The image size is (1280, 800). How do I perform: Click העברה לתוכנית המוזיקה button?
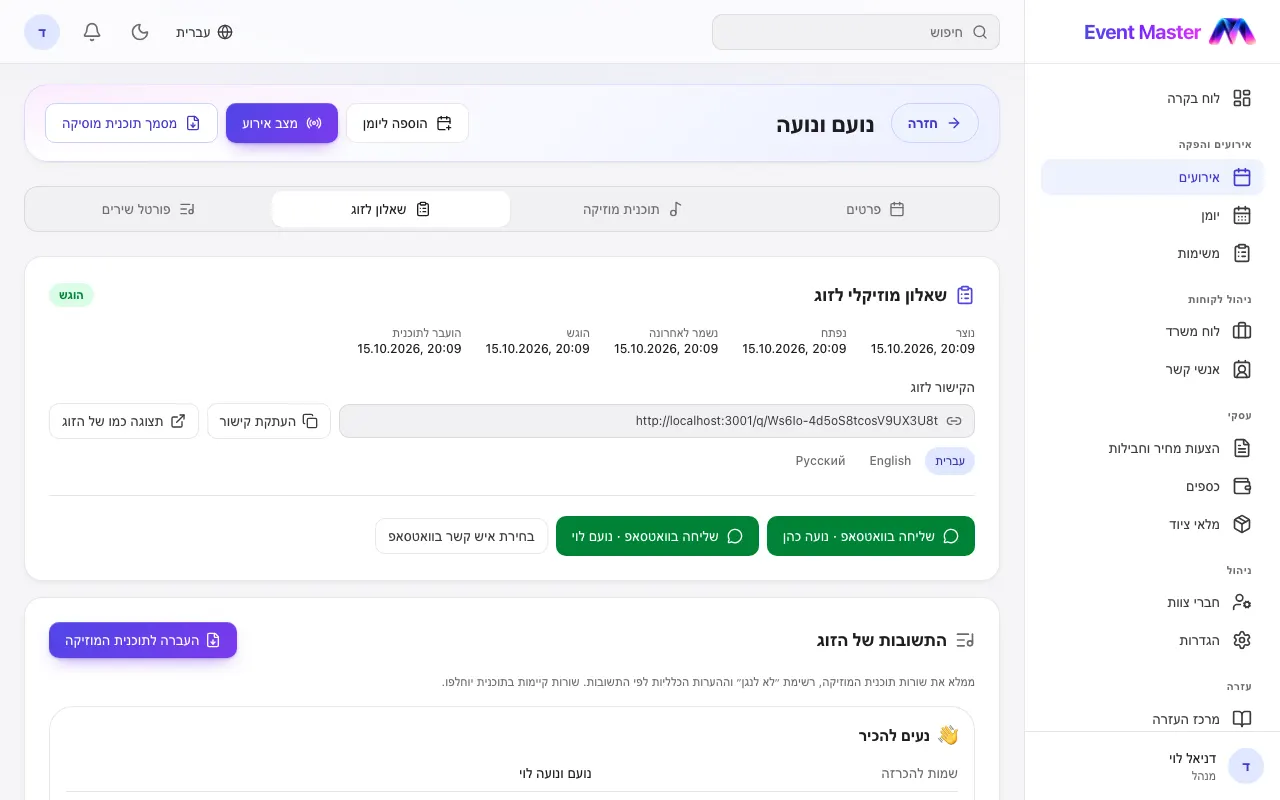point(143,640)
